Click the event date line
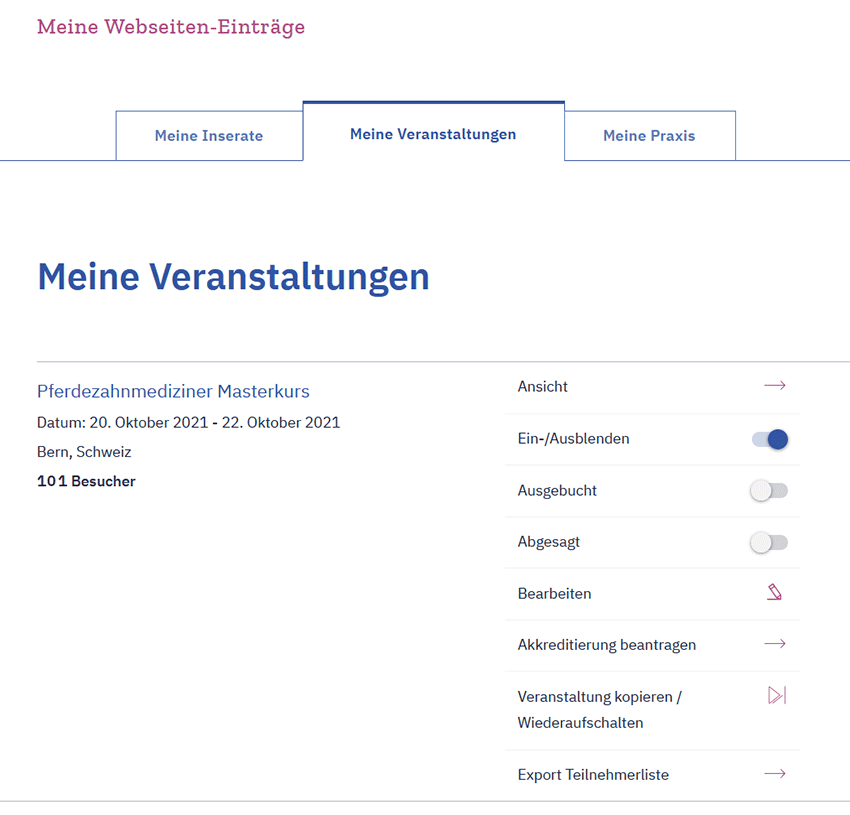Viewport: 850px width, 815px height. tap(188, 422)
